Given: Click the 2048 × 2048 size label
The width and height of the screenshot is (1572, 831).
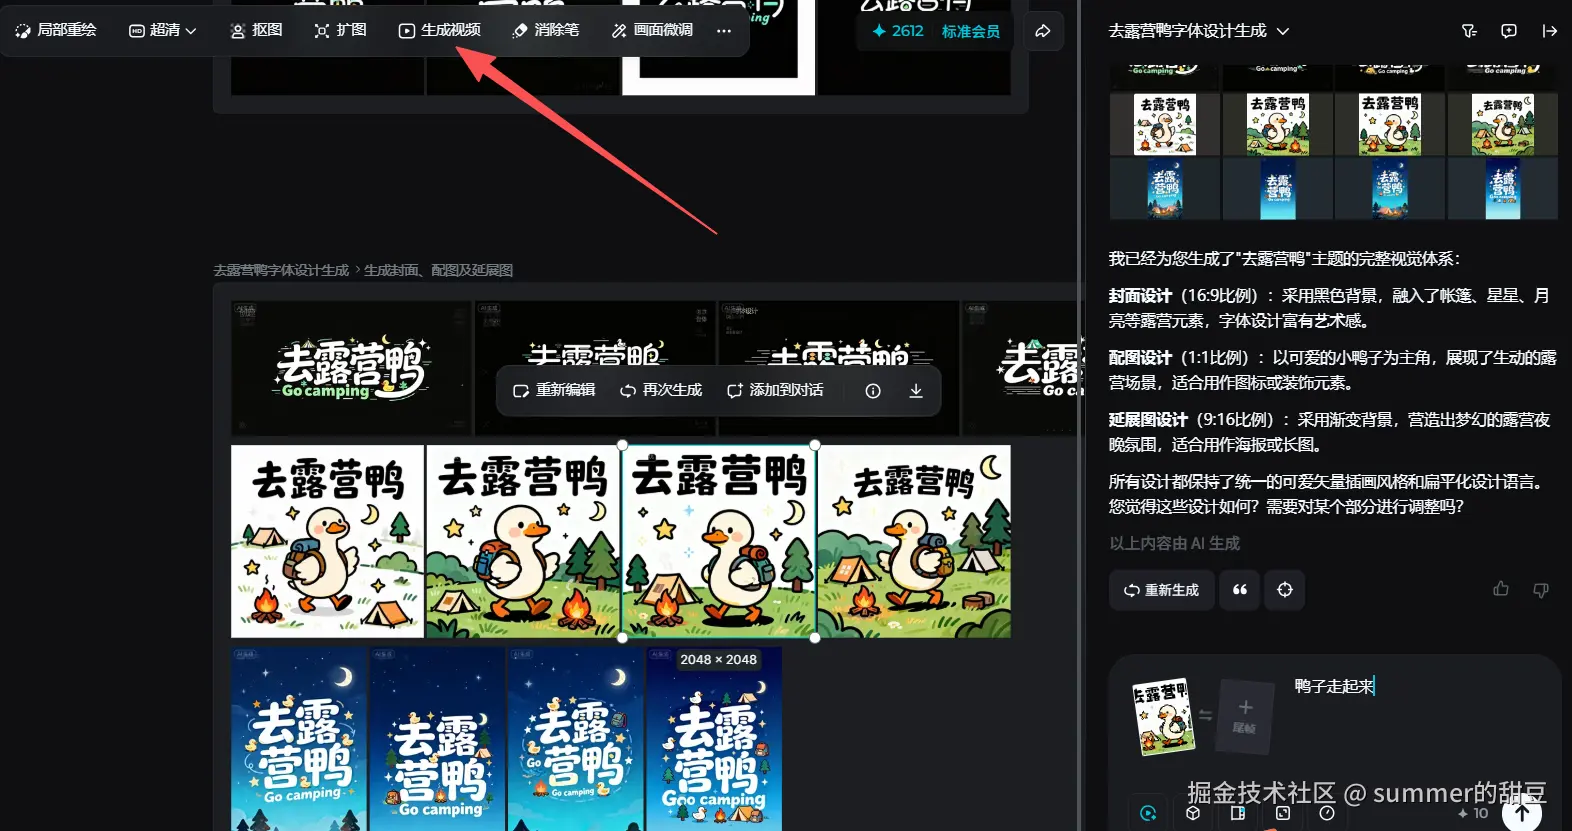Looking at the screenshot, I should (718, 660).
